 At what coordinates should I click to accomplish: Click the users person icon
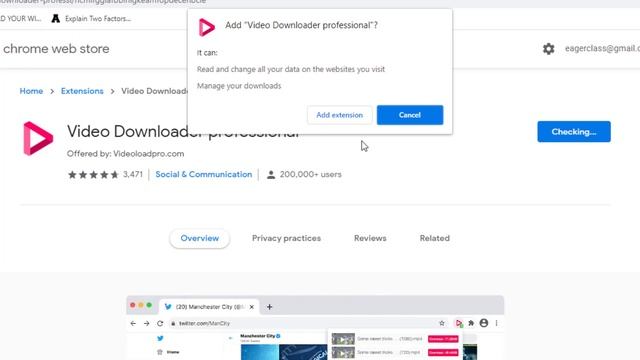click(x=271, y=175)
